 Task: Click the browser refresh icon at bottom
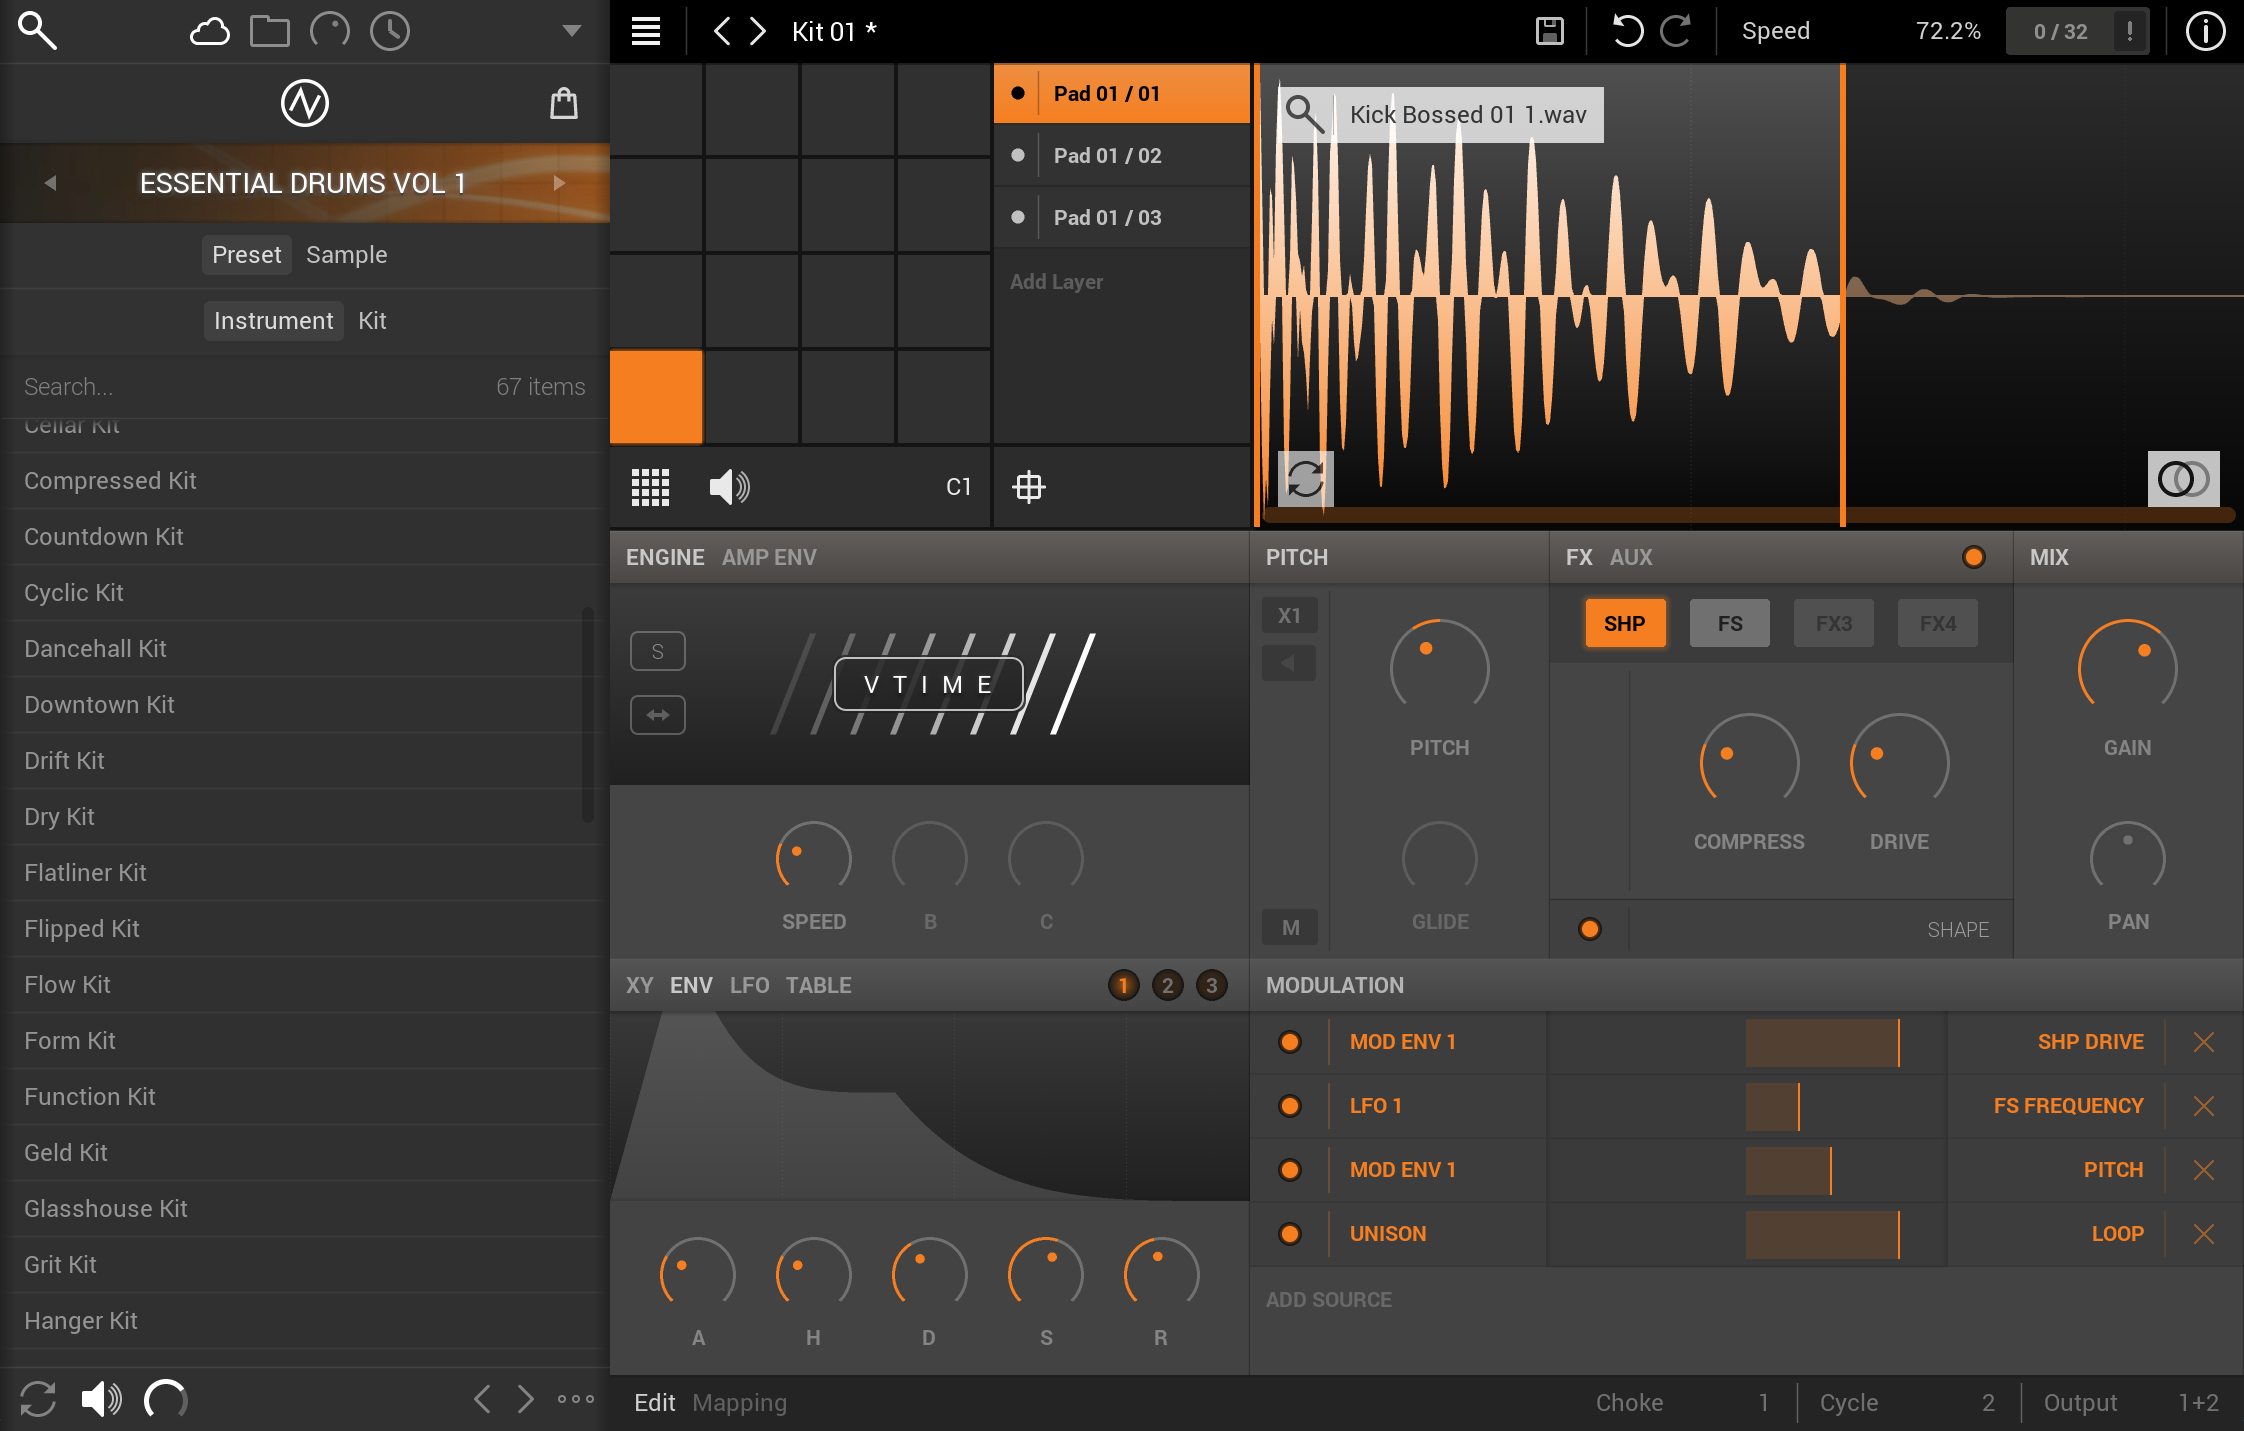click(x=38, y=1399)
